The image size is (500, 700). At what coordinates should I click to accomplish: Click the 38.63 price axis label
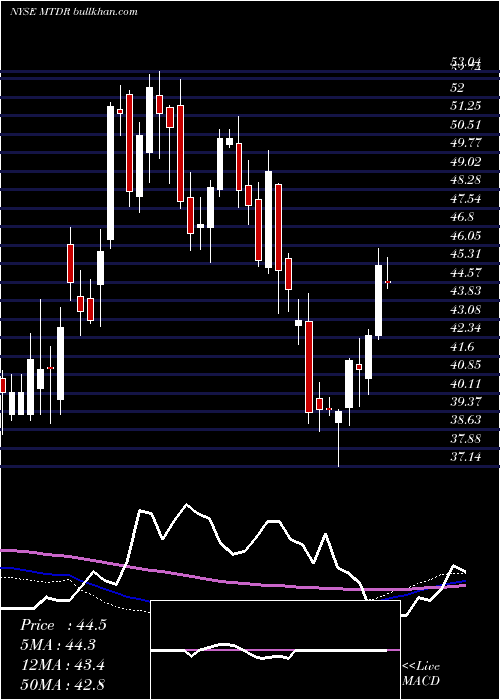466,420
